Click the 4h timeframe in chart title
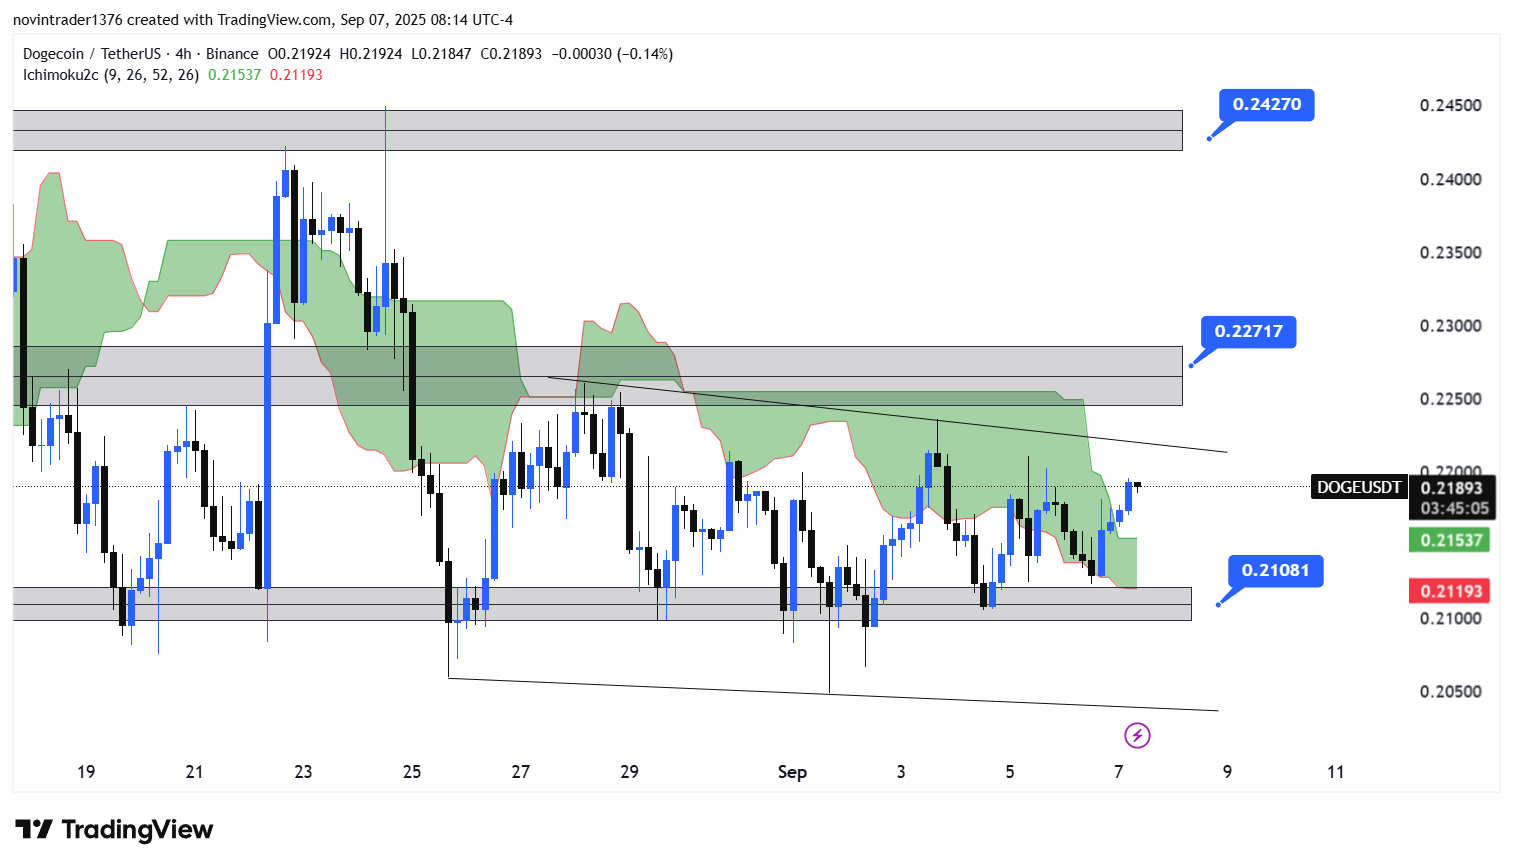 pos(183,54)
